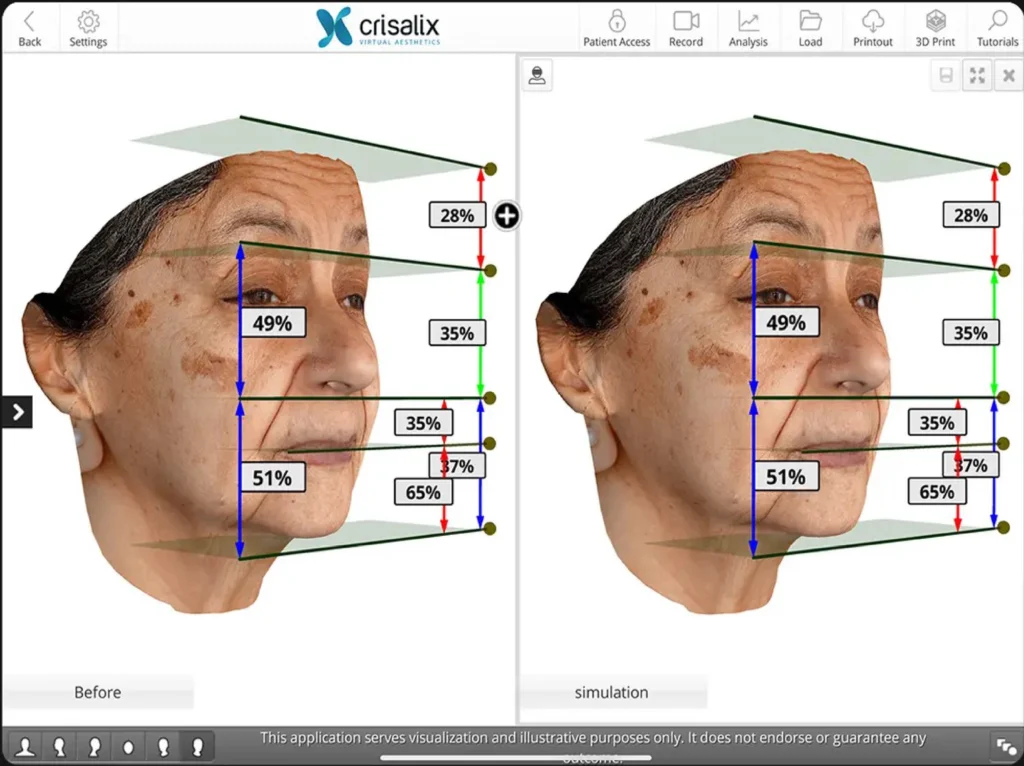
Task: Click the plus button between panels
Action: click(x=507, y=215)
